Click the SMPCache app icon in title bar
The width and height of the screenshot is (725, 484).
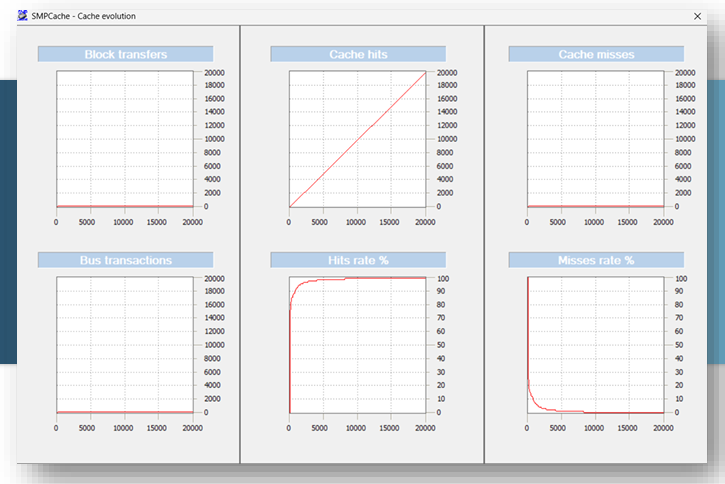point(22,16)
